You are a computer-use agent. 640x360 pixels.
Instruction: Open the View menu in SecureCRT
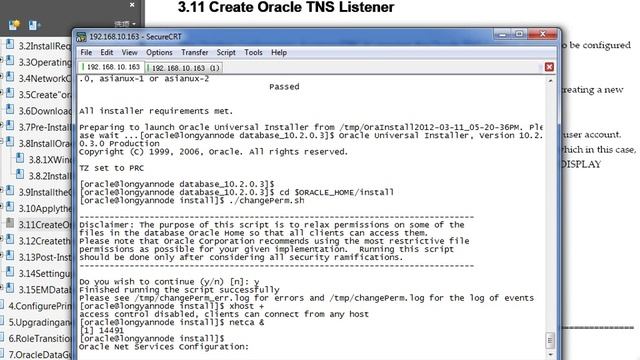coord(129,53)
